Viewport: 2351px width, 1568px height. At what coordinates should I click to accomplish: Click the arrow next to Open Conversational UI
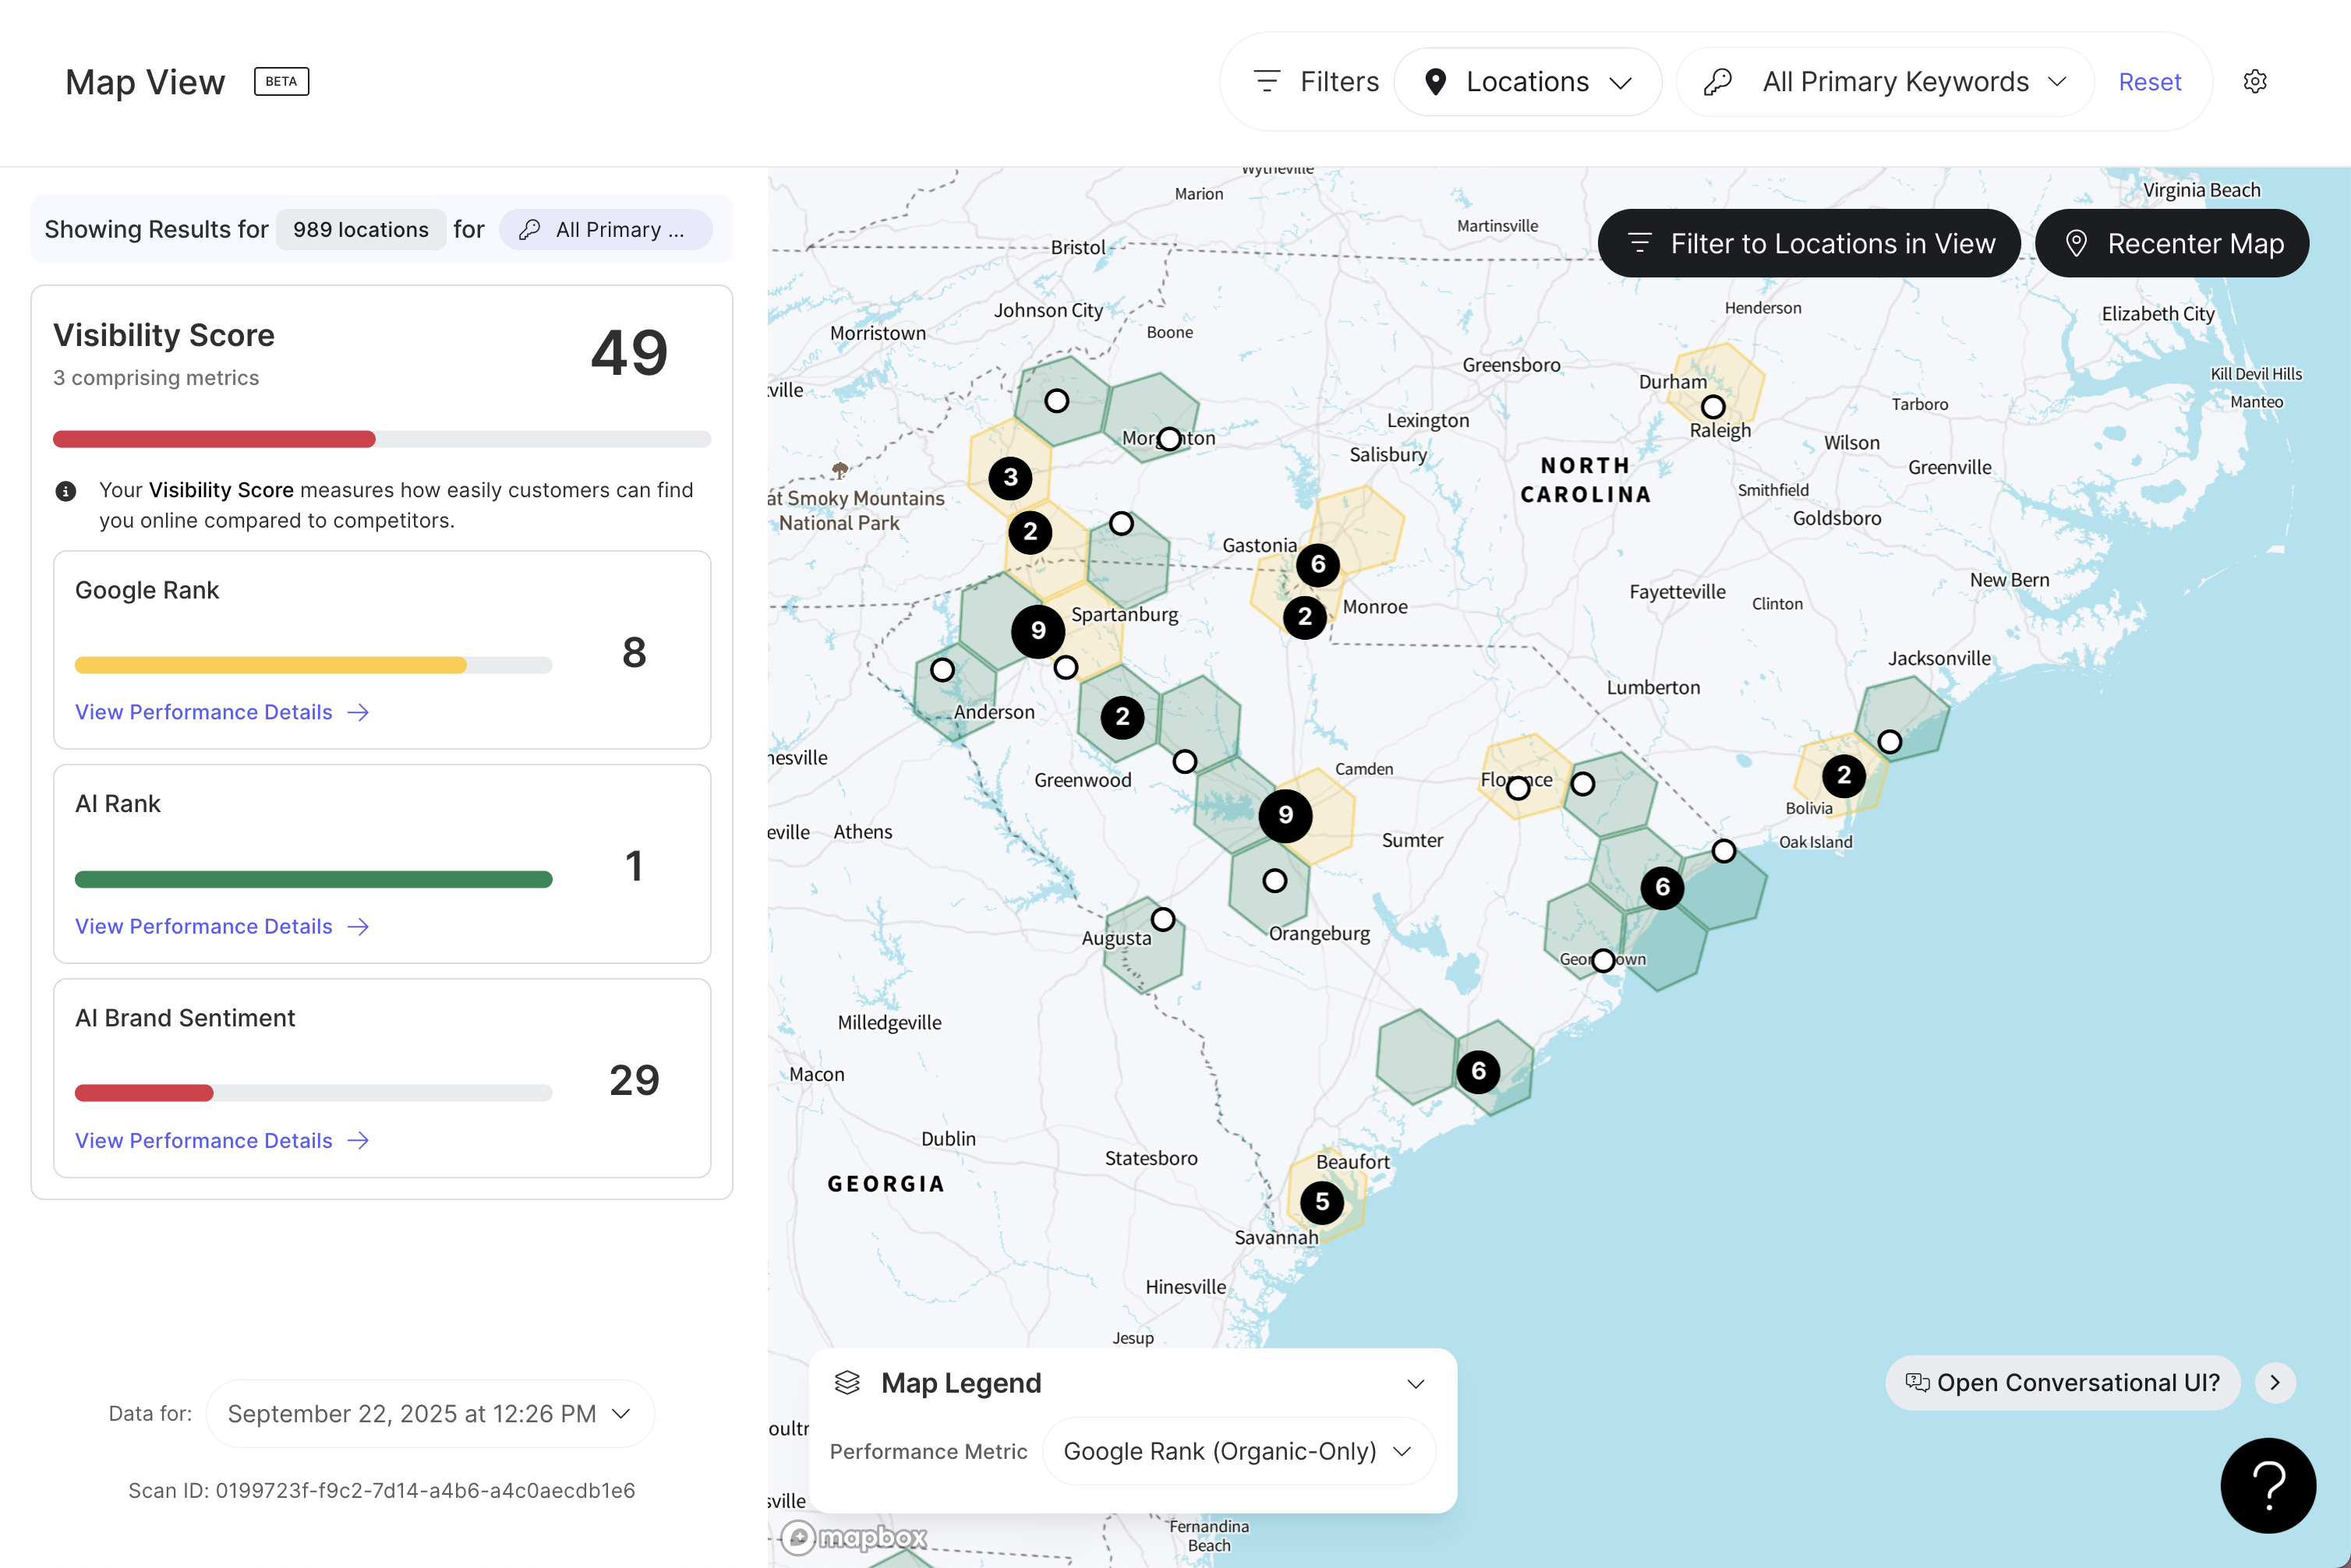click(x=2275, y=1382)
